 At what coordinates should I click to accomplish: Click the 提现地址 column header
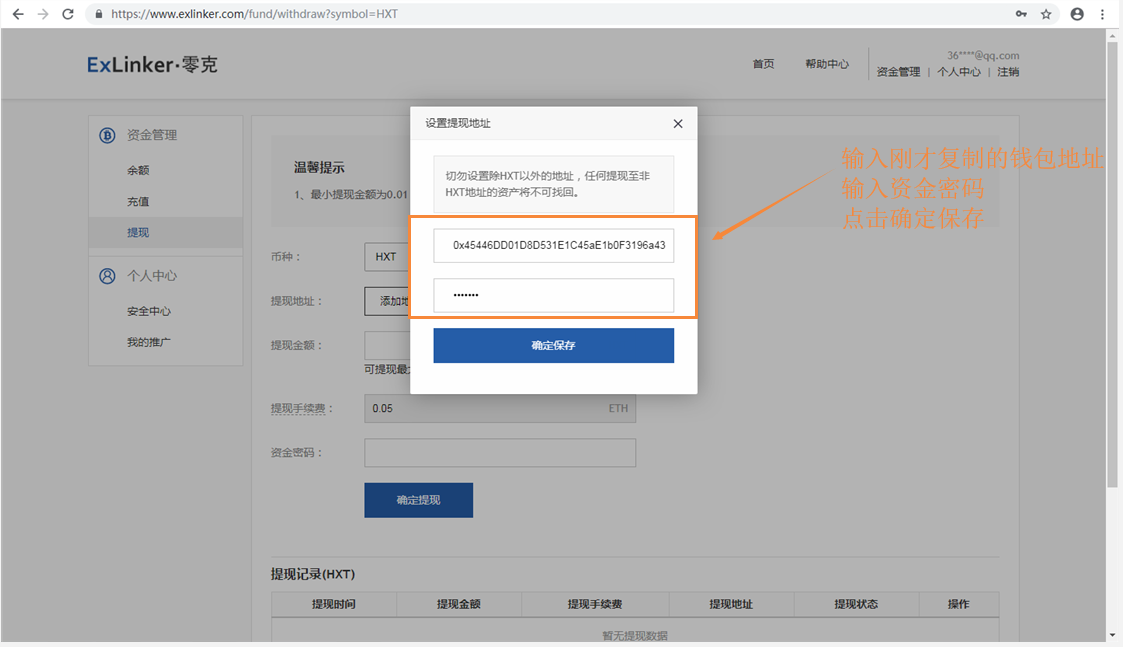click(x=731, y=604)
